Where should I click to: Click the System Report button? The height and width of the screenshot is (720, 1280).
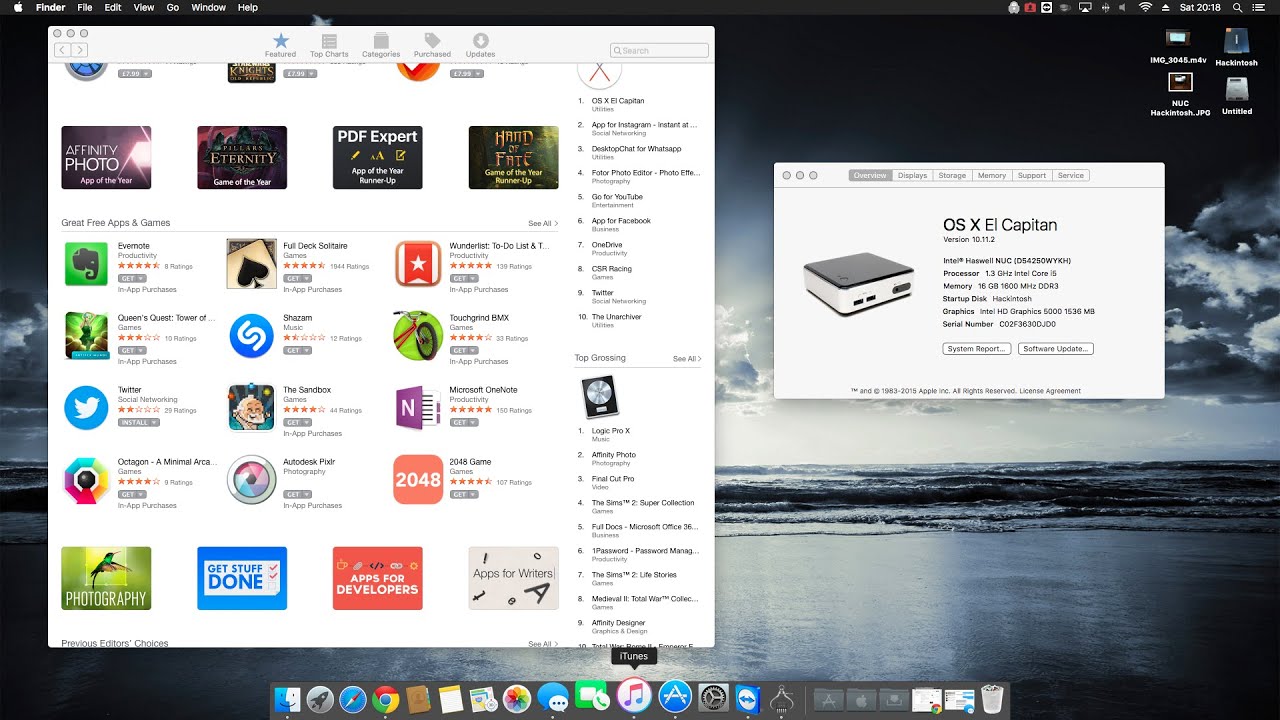[x=976, y=349]
